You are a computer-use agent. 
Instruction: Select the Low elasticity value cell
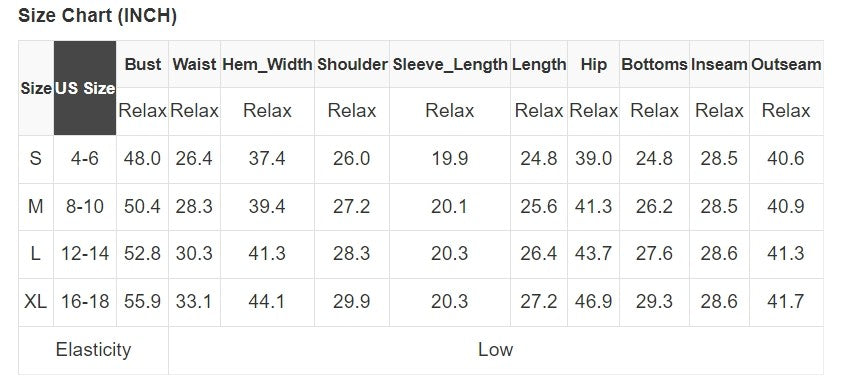coord(496,350)
